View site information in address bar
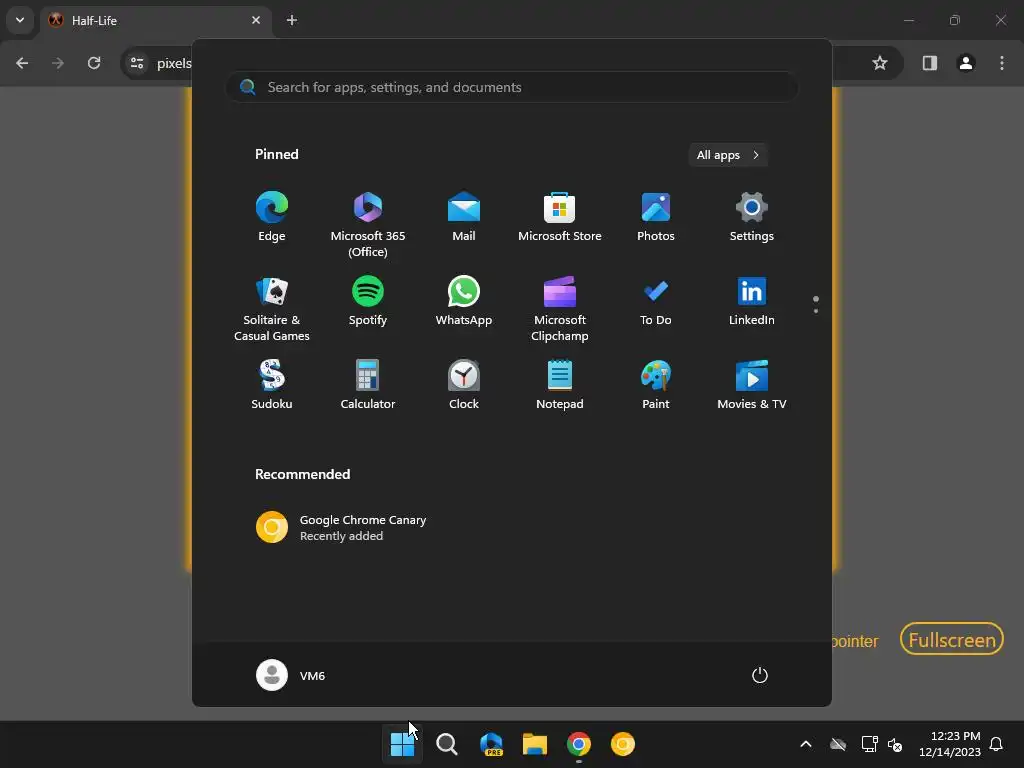 [137, 63]
